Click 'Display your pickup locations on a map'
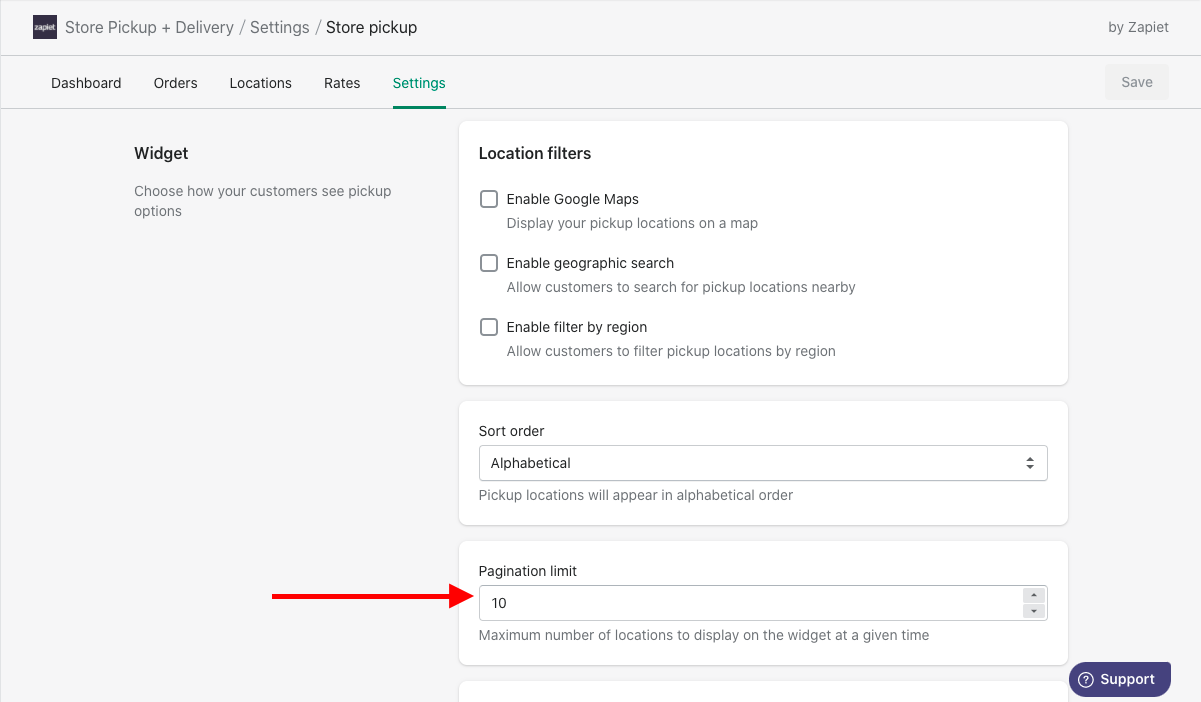Screen dimensions: 1201x702 pyautogui.click(x=632, y=223)
